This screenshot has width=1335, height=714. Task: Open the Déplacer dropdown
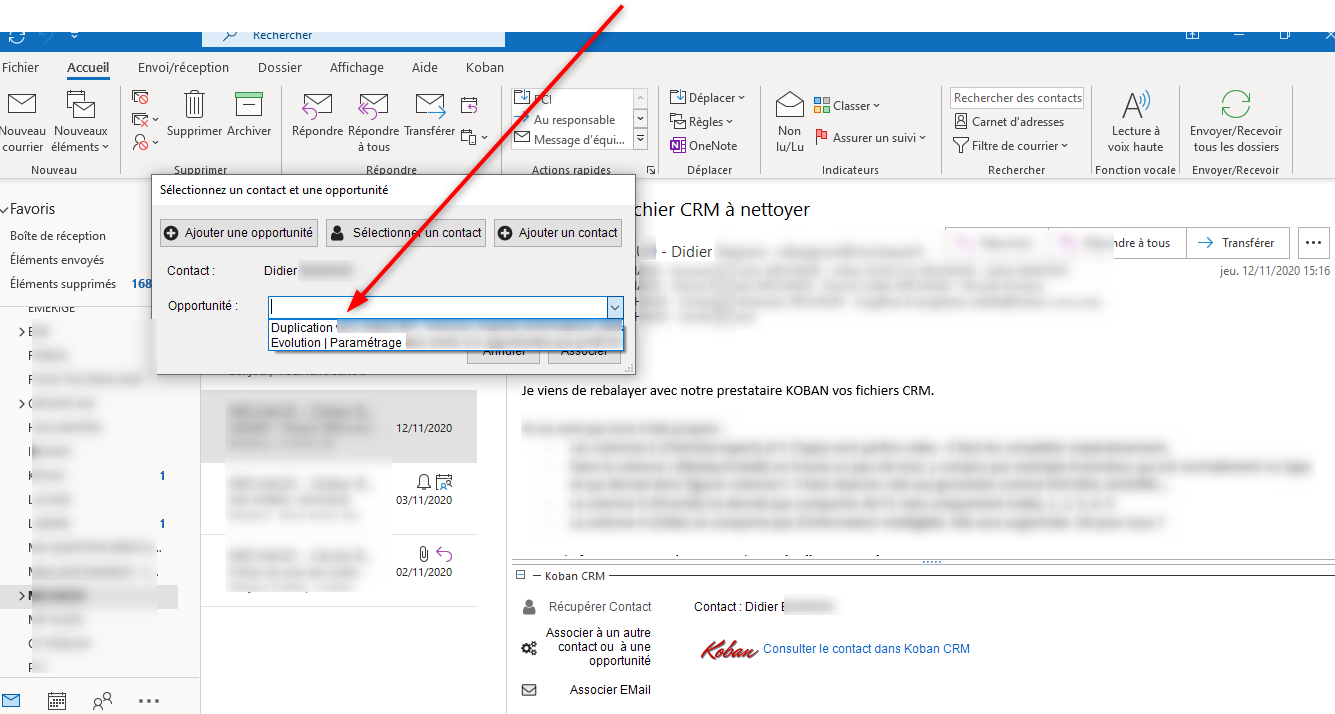[707, 98]
